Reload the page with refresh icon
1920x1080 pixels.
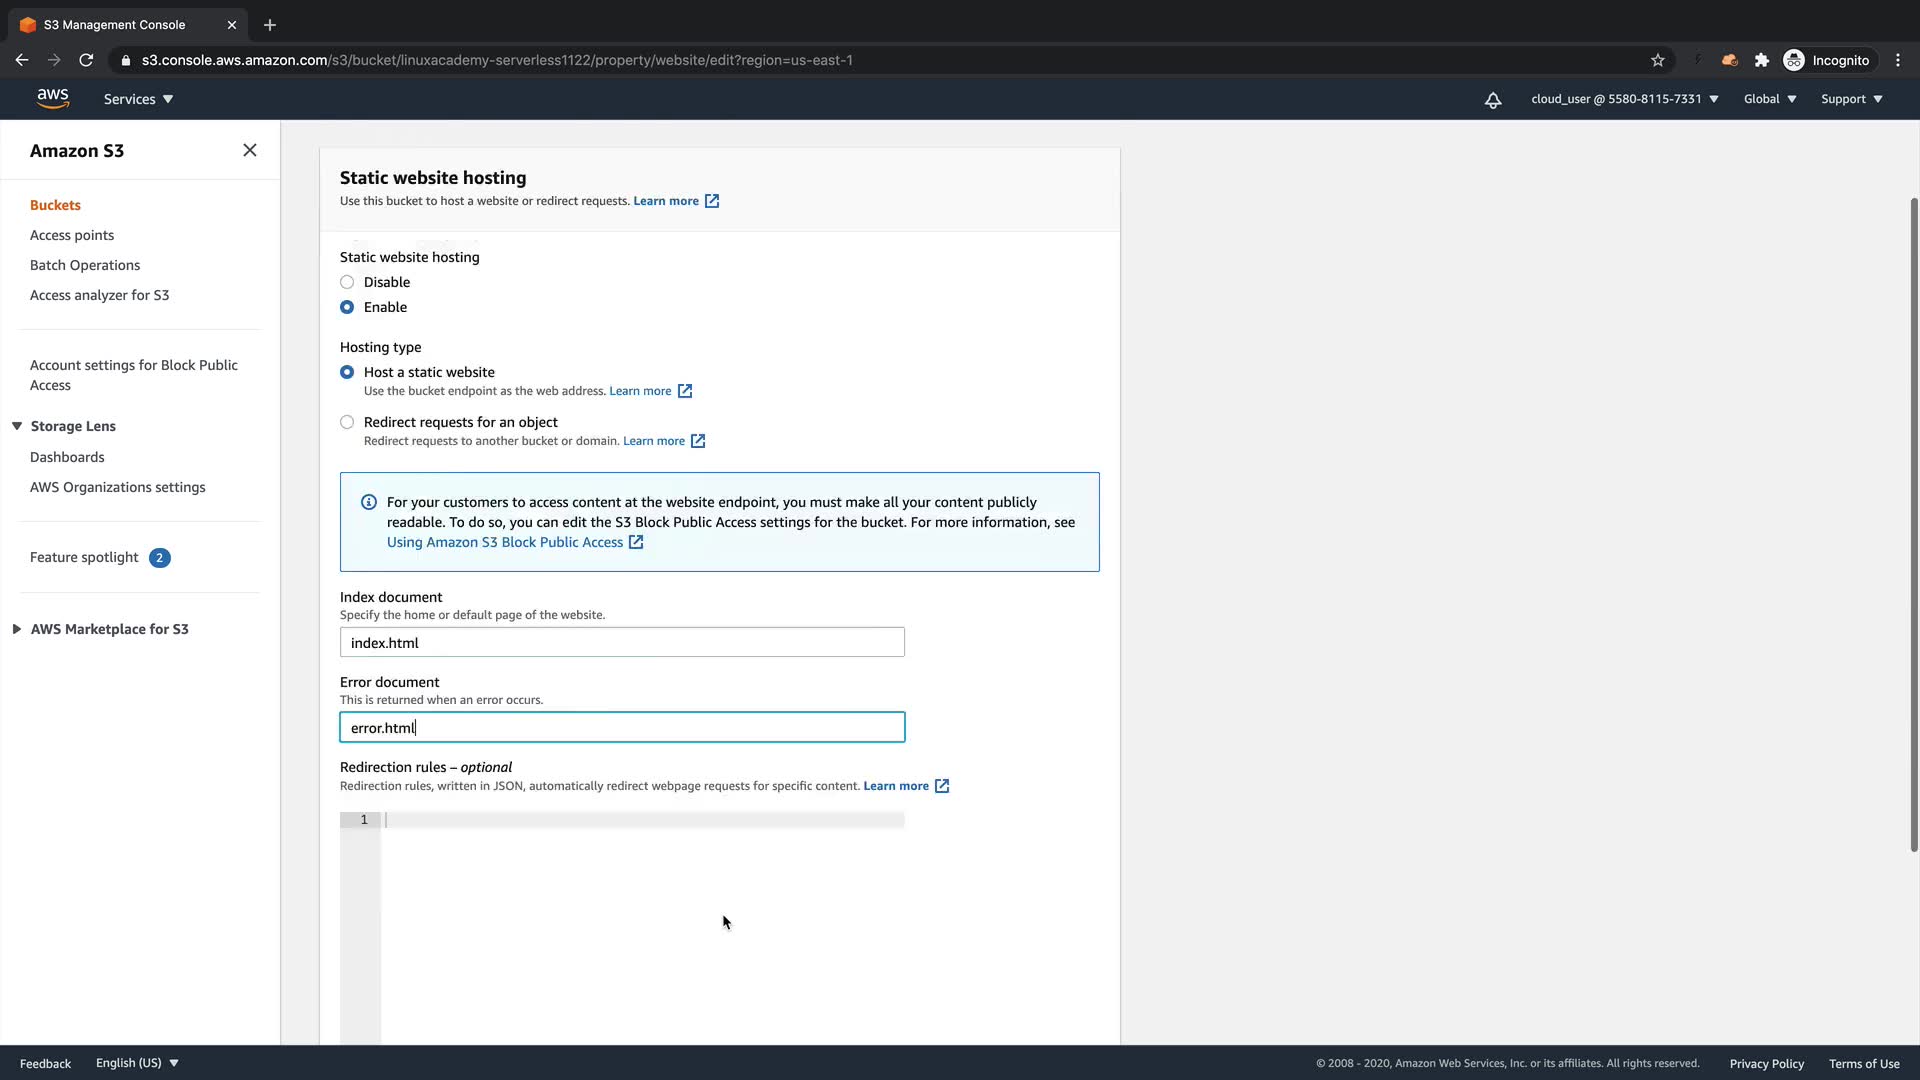click(x=86, y=60)
